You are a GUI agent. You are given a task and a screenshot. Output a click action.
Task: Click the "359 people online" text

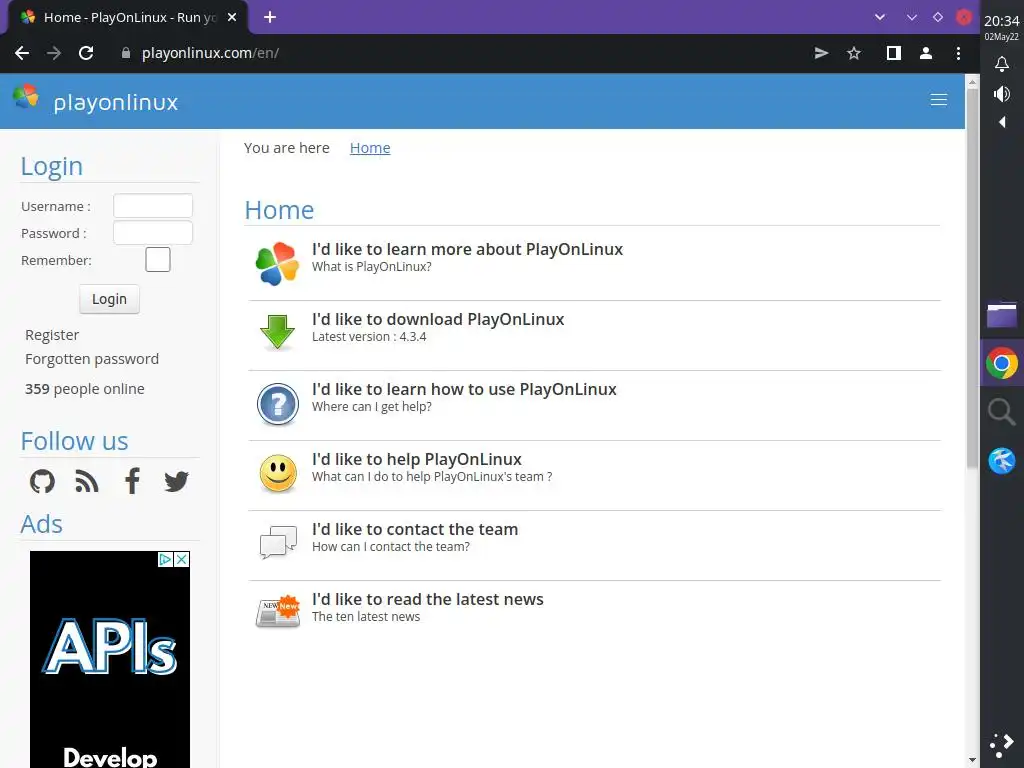[x=85, y=389]
